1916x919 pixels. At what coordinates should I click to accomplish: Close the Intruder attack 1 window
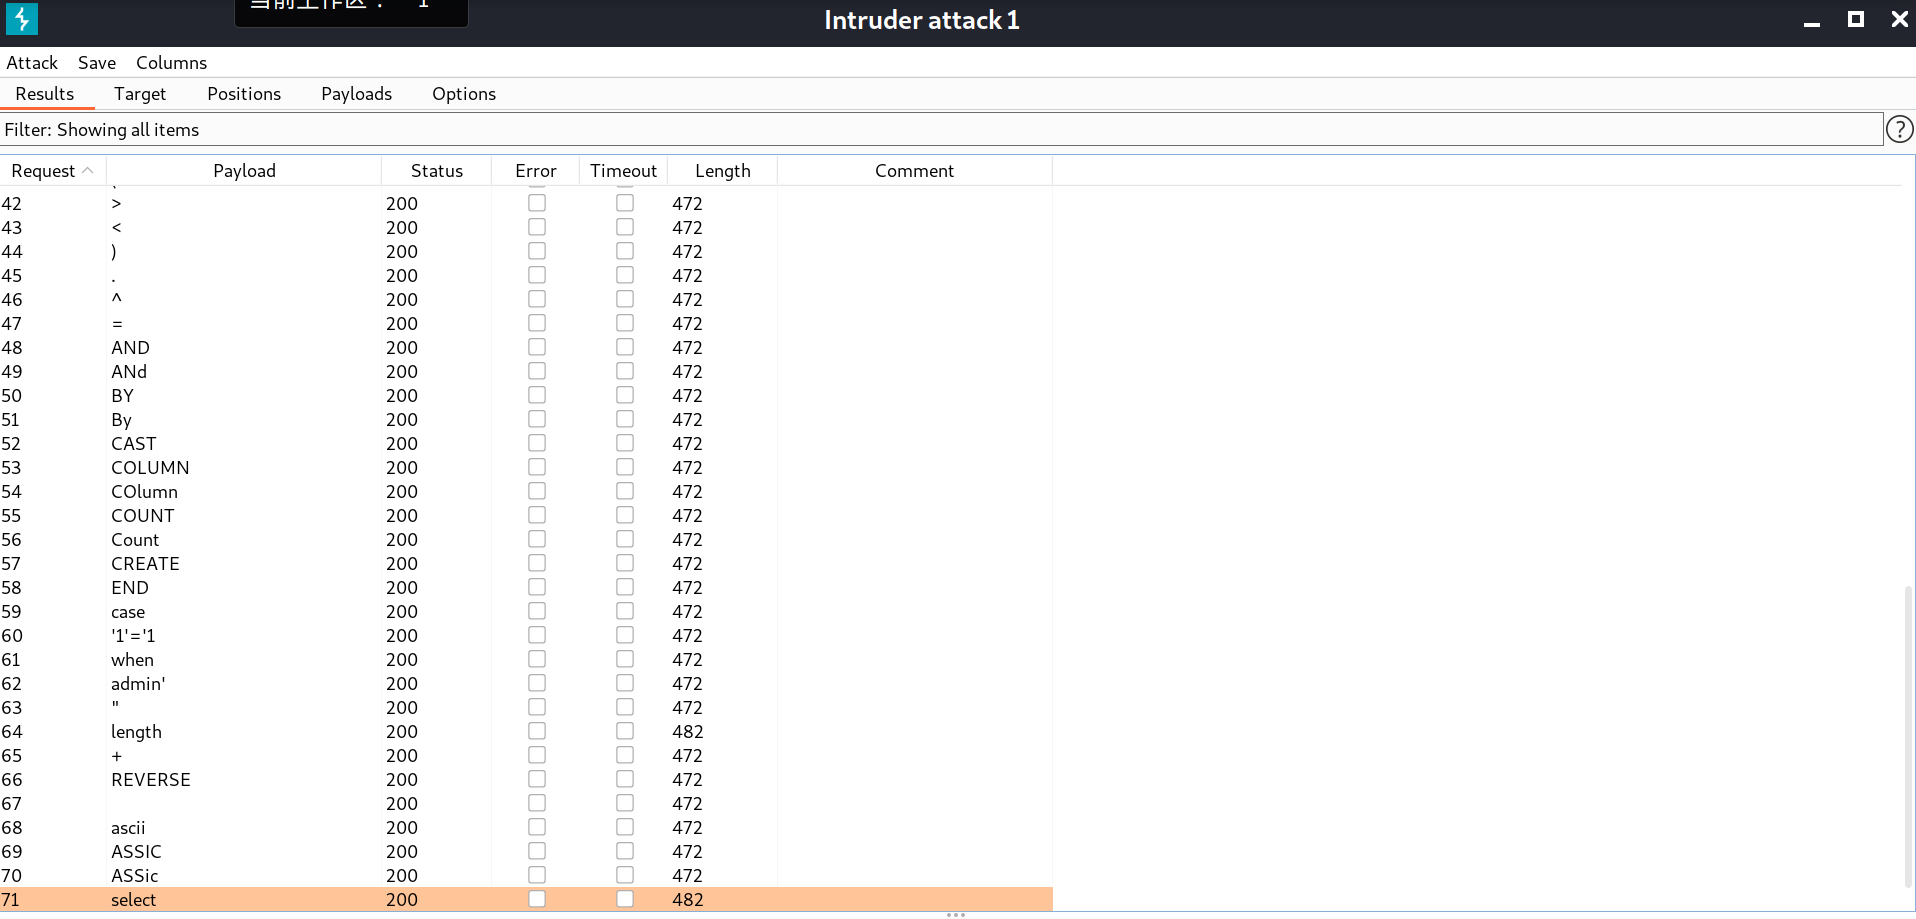click(1899, 19)
